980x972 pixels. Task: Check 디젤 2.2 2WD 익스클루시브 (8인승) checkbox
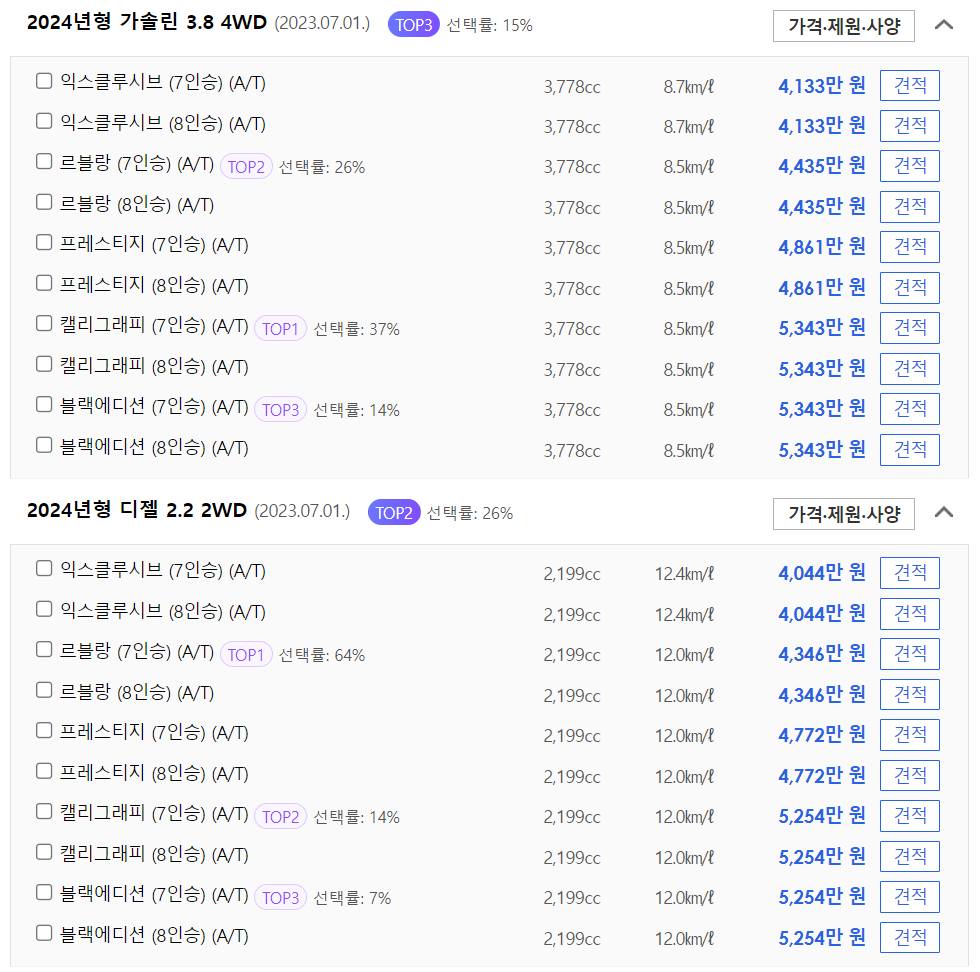pyautogui.click(x=44, y=609)
